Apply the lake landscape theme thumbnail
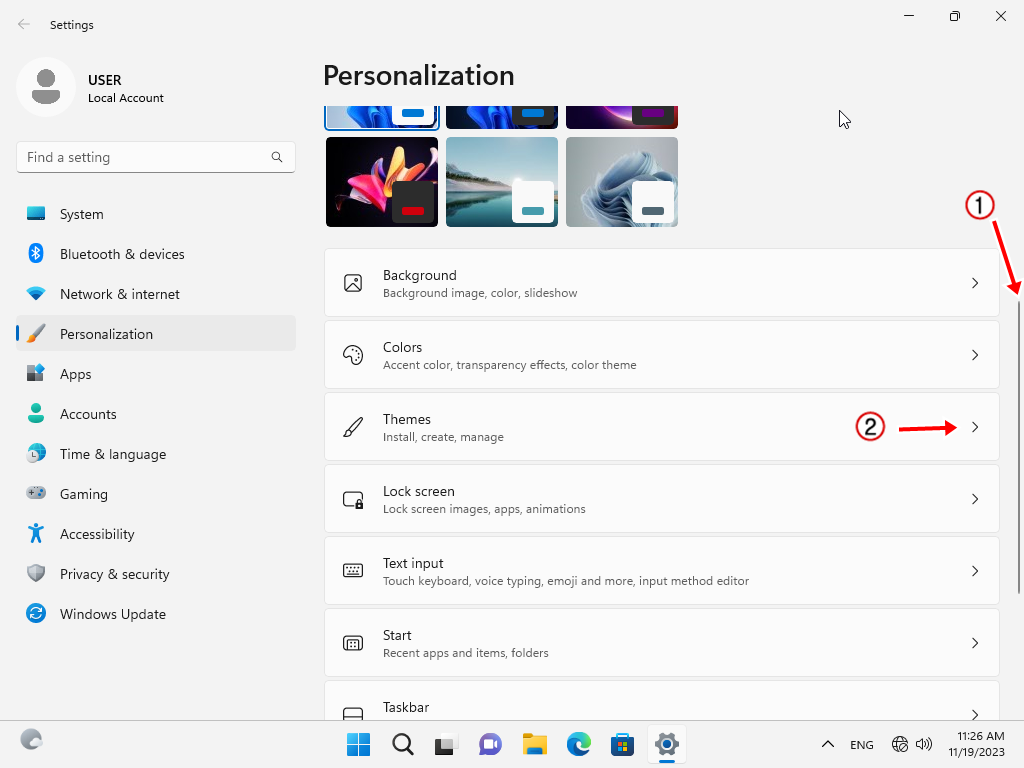 point(501,182)
